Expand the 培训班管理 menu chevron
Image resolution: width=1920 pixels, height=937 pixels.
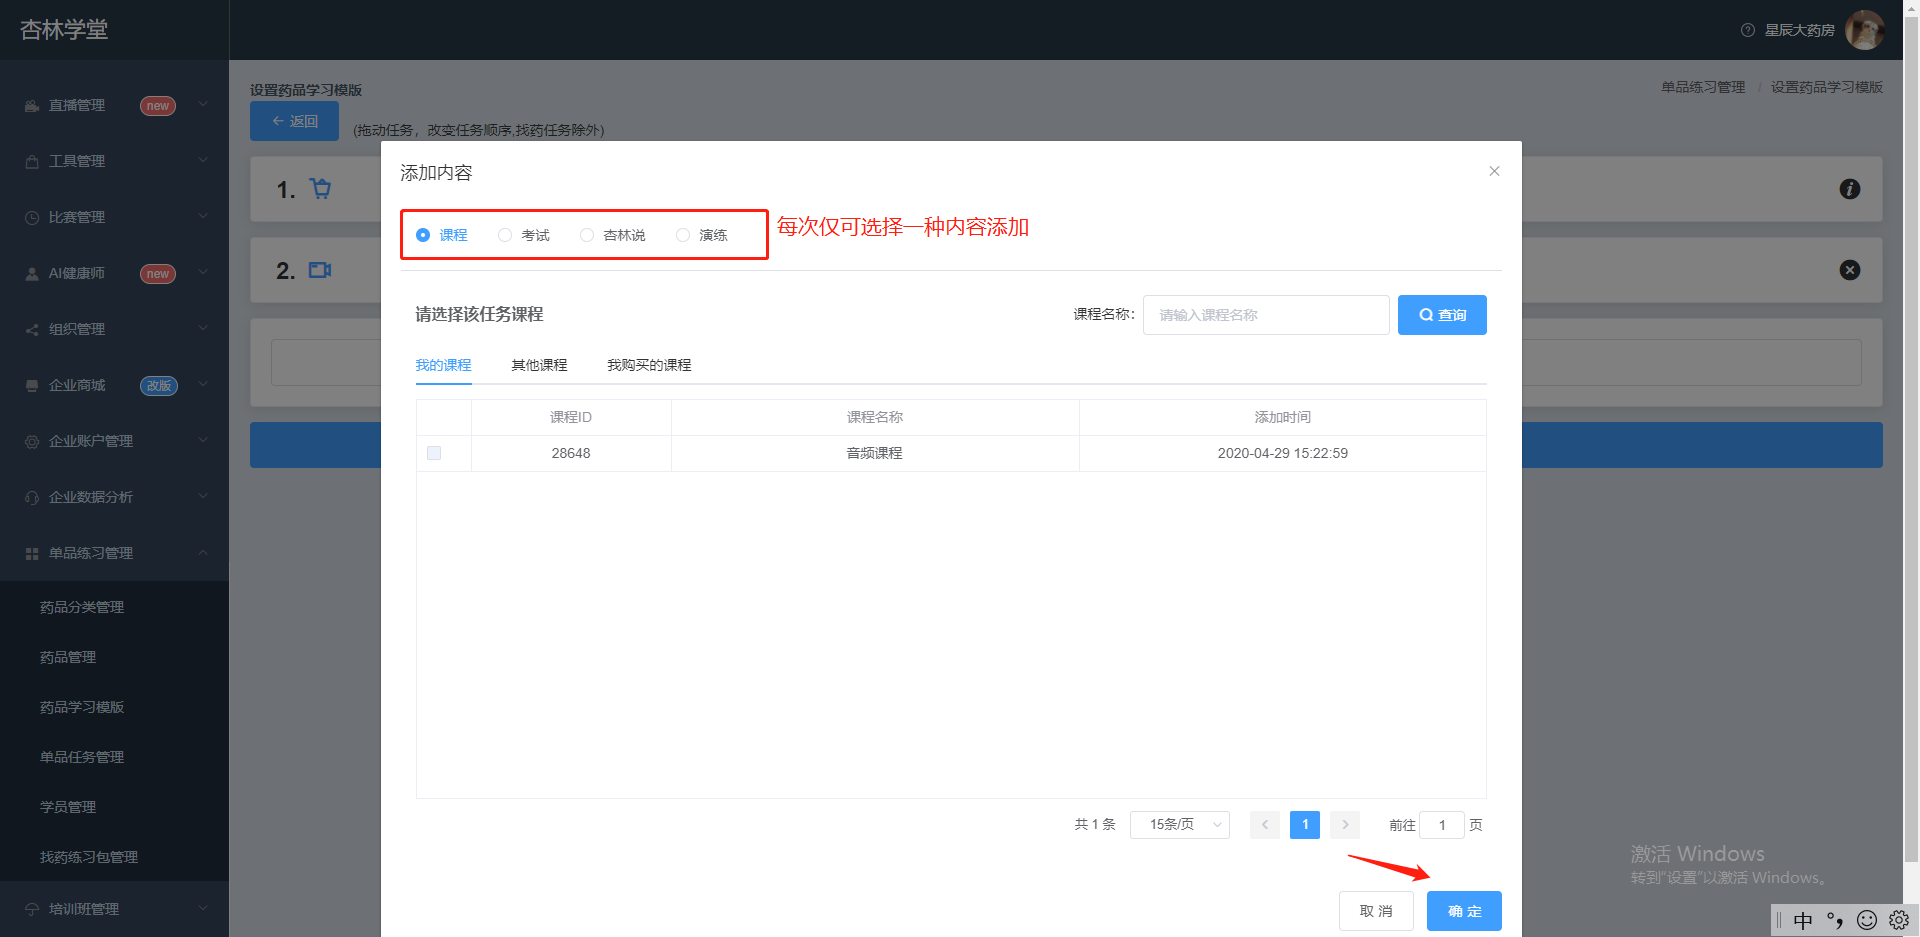point(203,908)
